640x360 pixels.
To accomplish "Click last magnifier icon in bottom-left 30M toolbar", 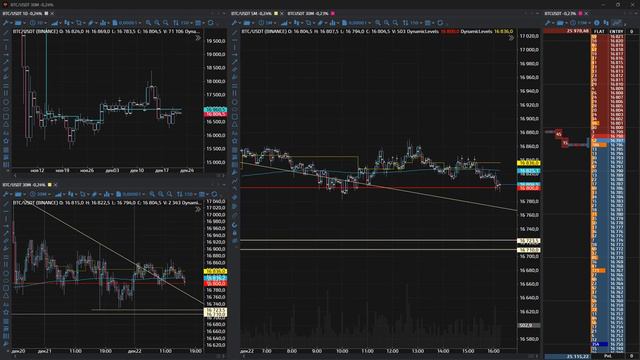I will (x=169, y=194).
